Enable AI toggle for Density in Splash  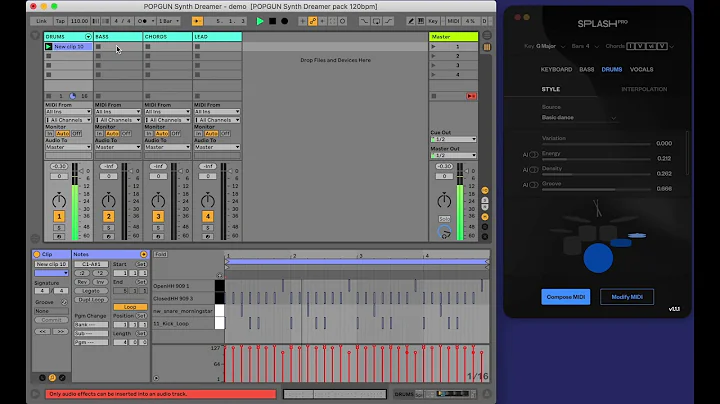534,170
